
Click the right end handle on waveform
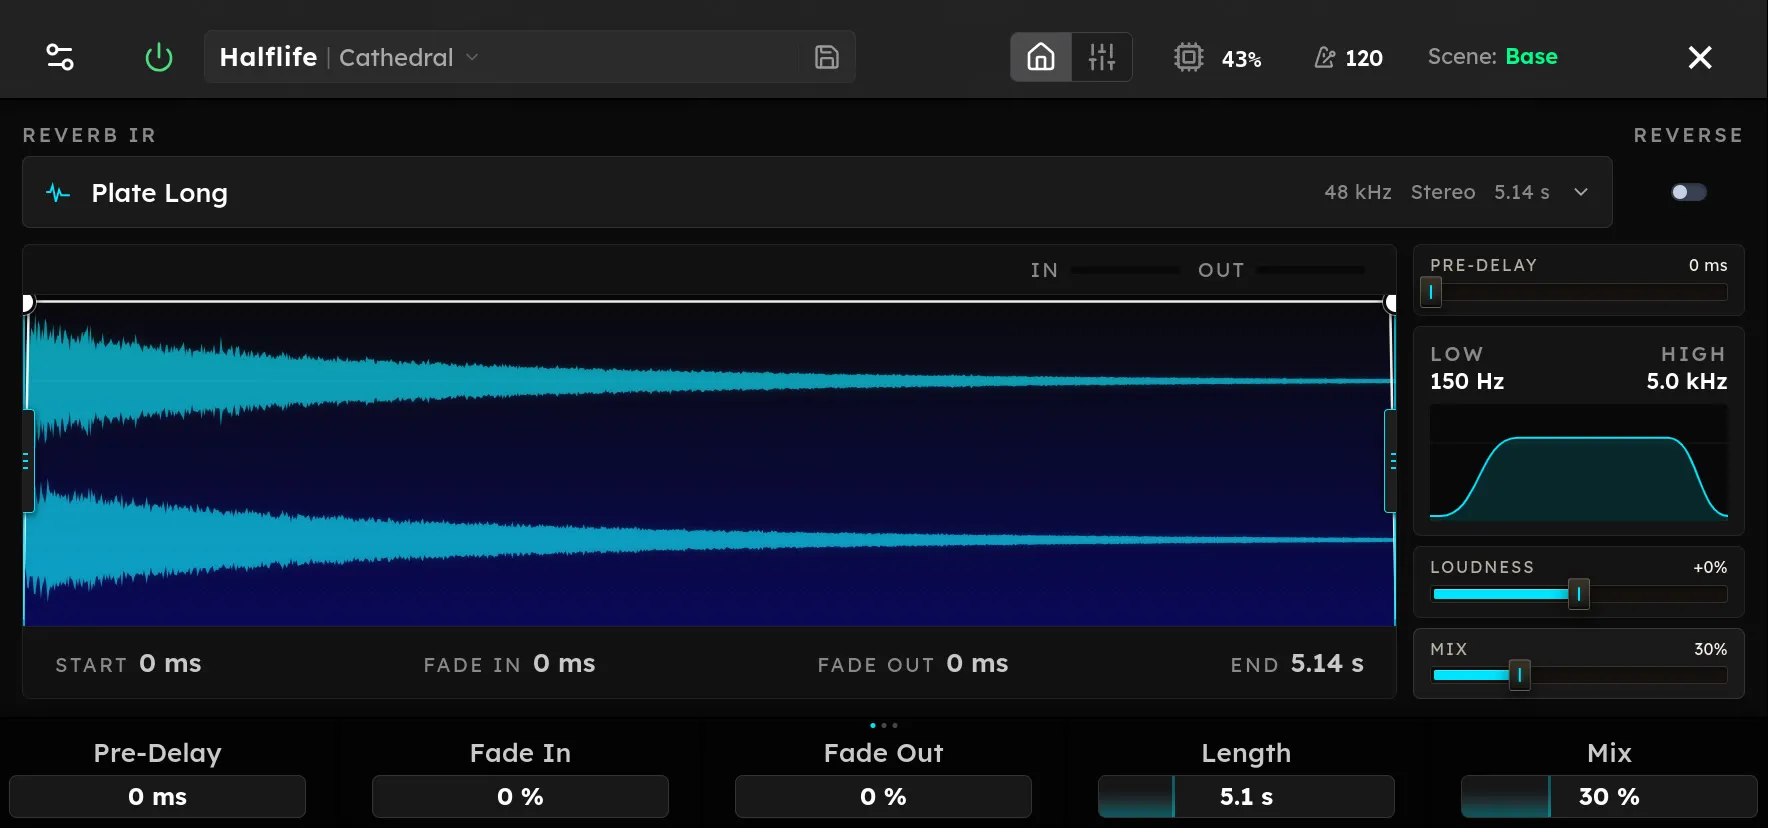[x=1391, y=302]
